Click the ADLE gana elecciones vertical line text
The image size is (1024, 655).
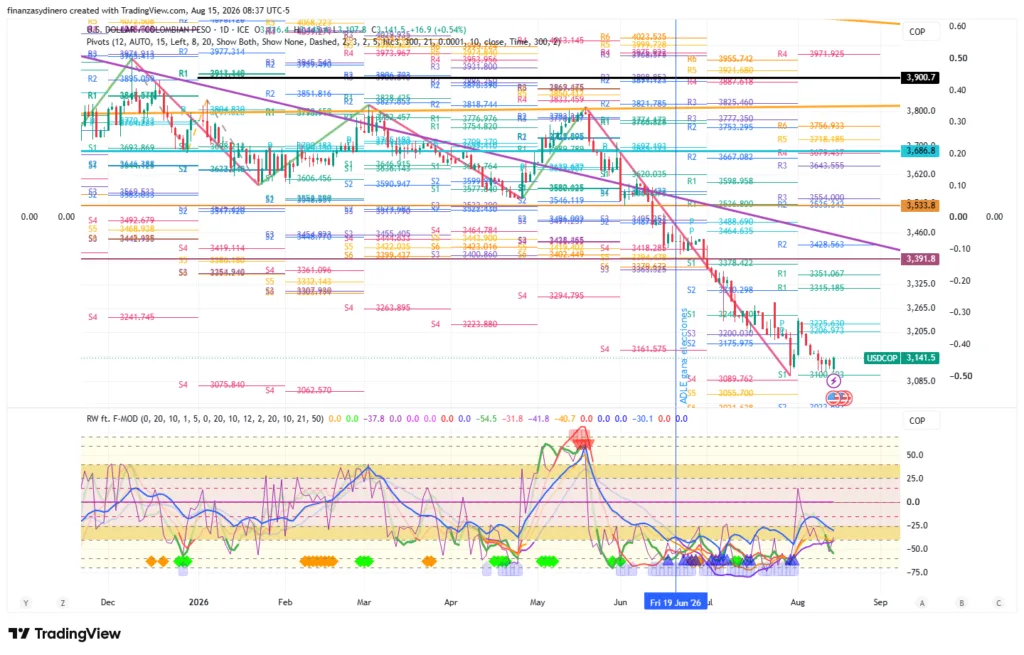coord(684,356)
